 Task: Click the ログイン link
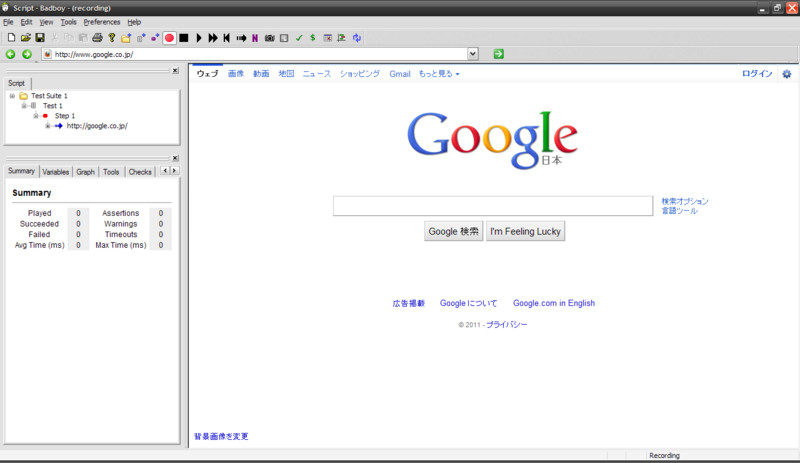(x=757, y=74)
